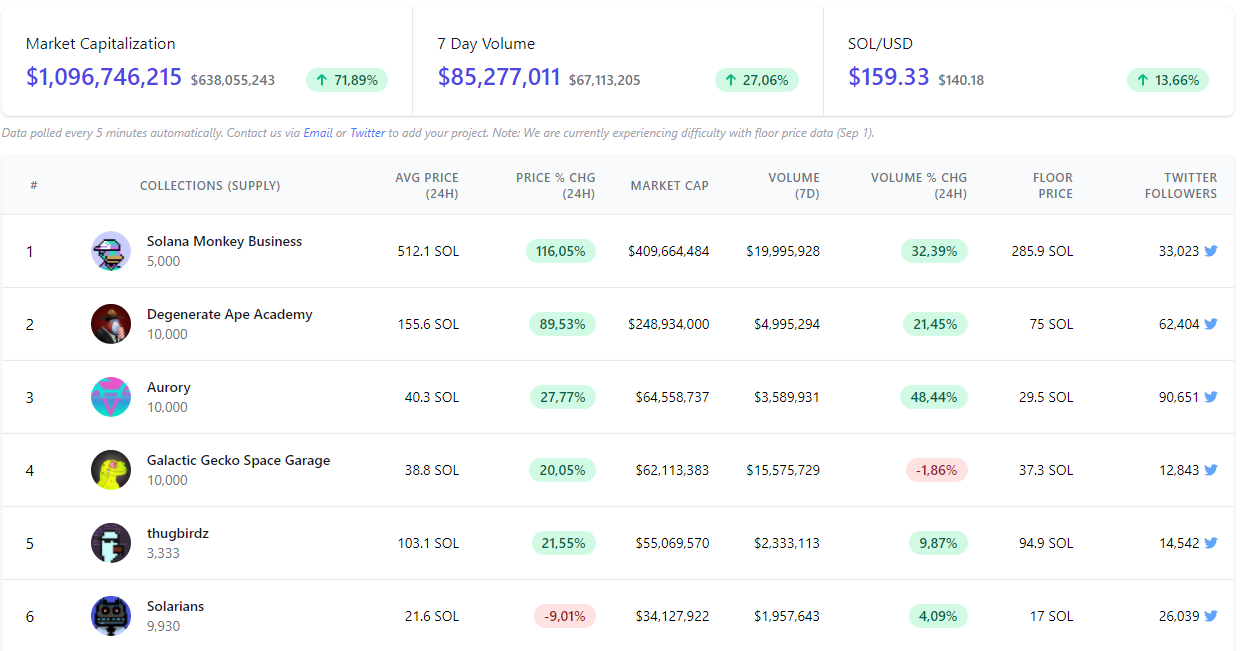
Task: Open the Solana Monkey Business collection name
Action: [x=224, y=241]
